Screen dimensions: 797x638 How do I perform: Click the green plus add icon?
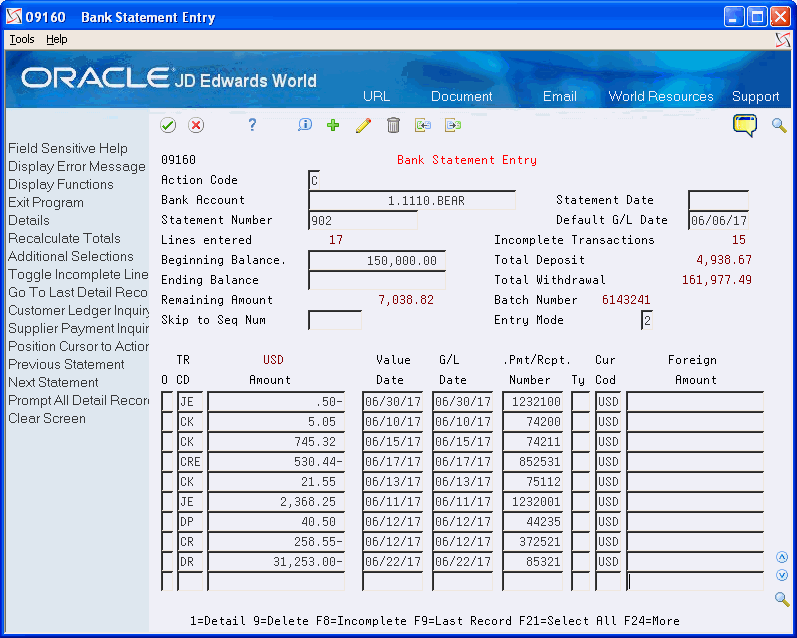[x=333, y=125]
